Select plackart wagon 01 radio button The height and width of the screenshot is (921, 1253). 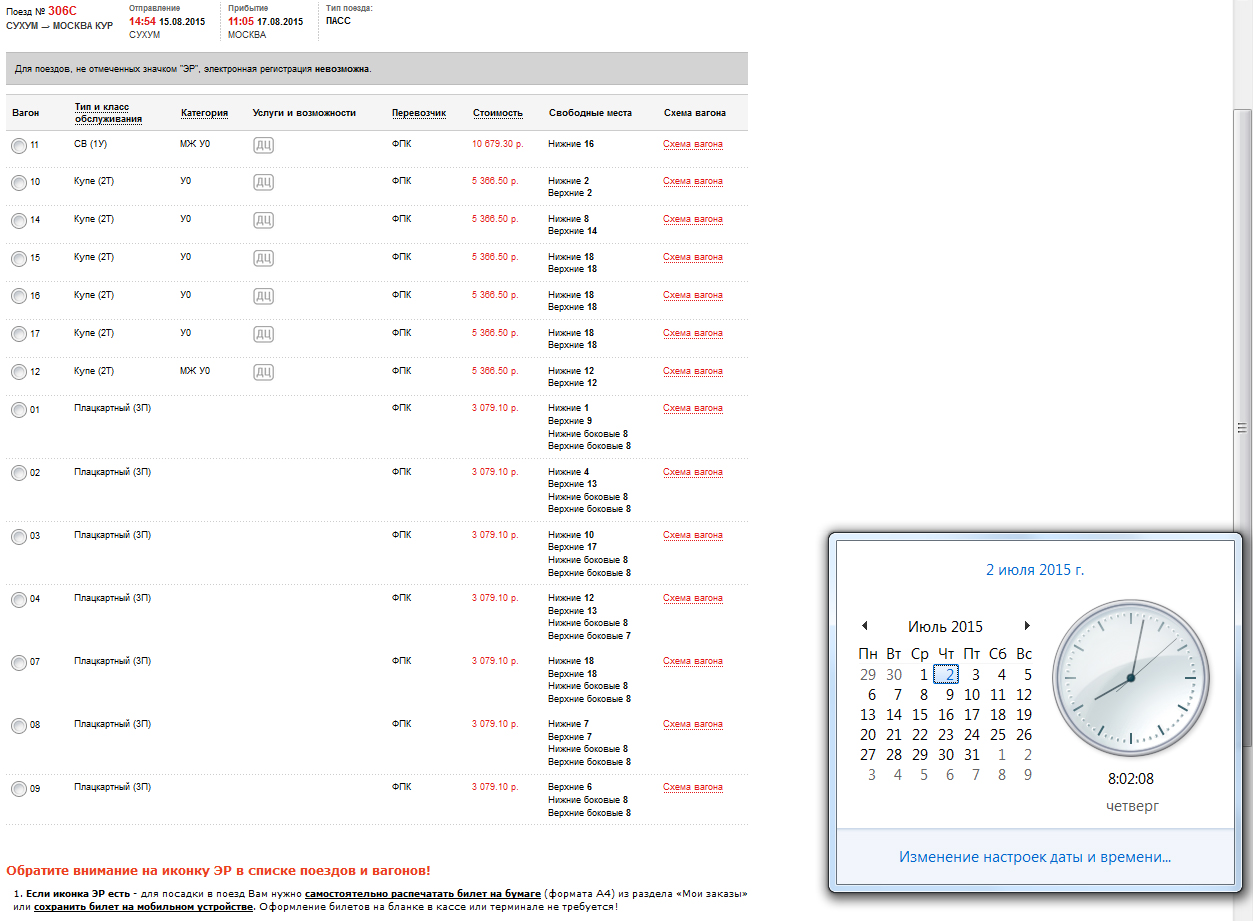click(19, 410)
